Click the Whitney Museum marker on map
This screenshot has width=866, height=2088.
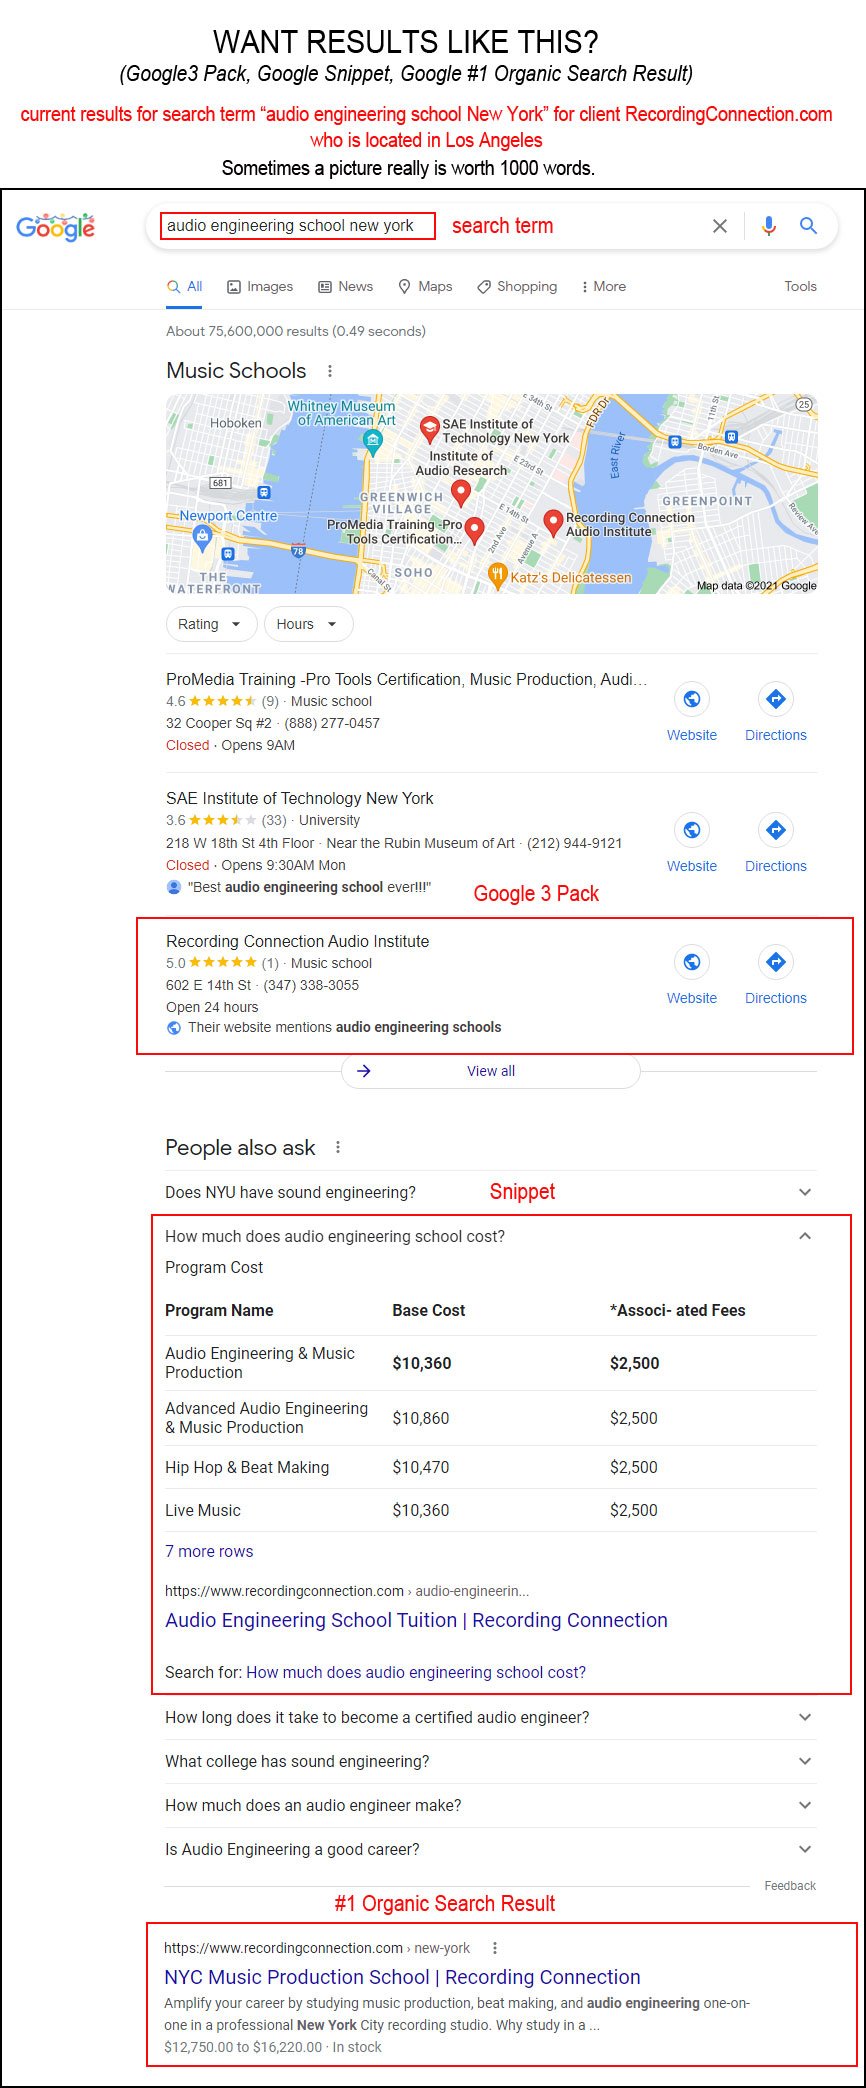[373, 442]
